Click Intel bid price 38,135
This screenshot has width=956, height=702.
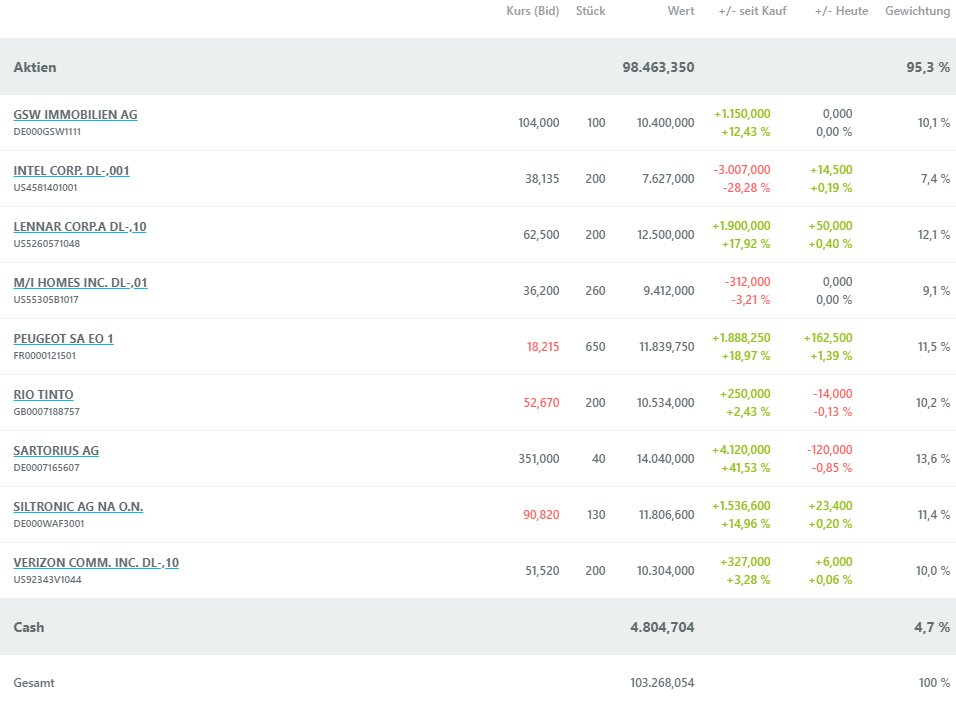543,179
